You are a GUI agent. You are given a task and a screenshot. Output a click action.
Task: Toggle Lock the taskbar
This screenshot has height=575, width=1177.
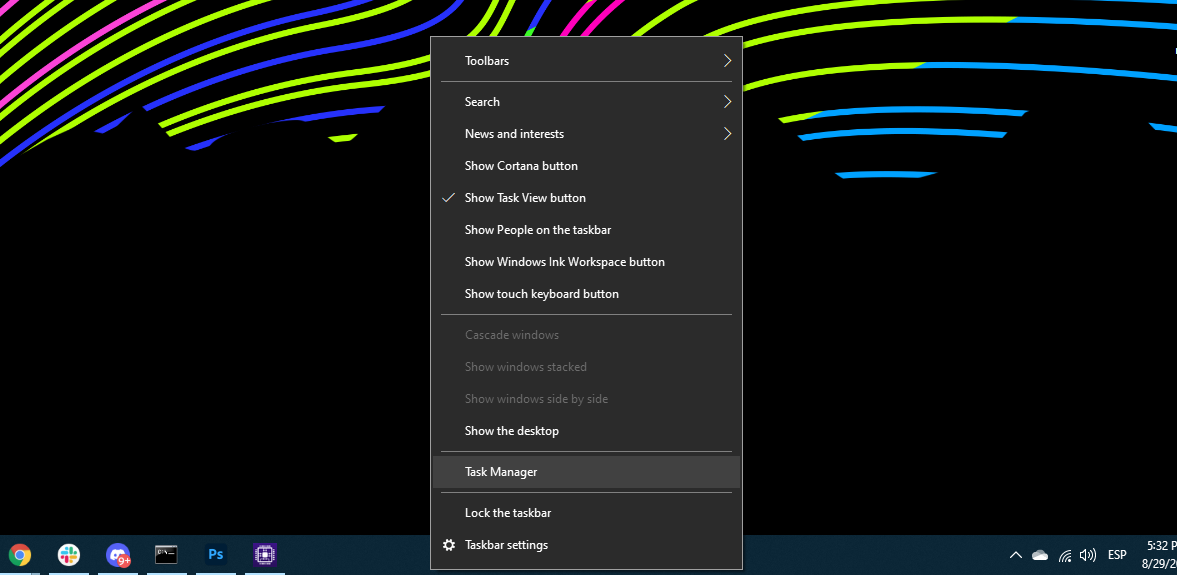pos(586,513)
